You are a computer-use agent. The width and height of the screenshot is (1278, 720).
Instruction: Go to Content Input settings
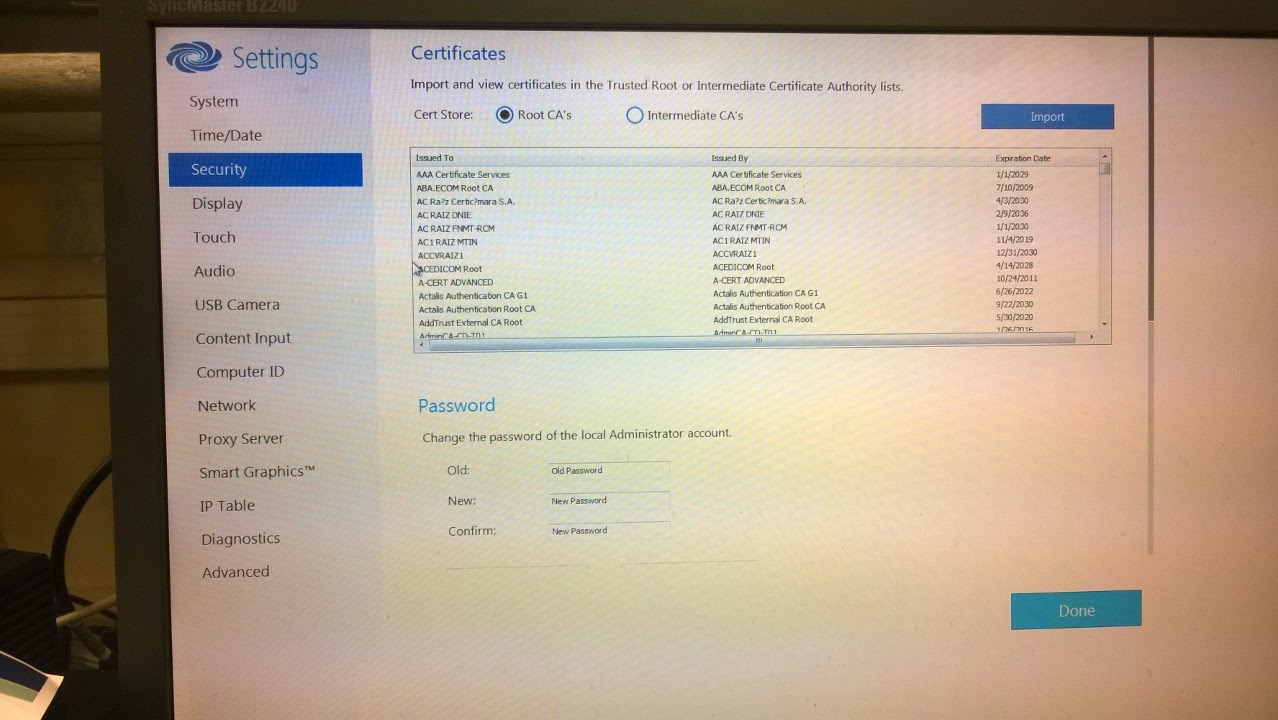[243, 339]
